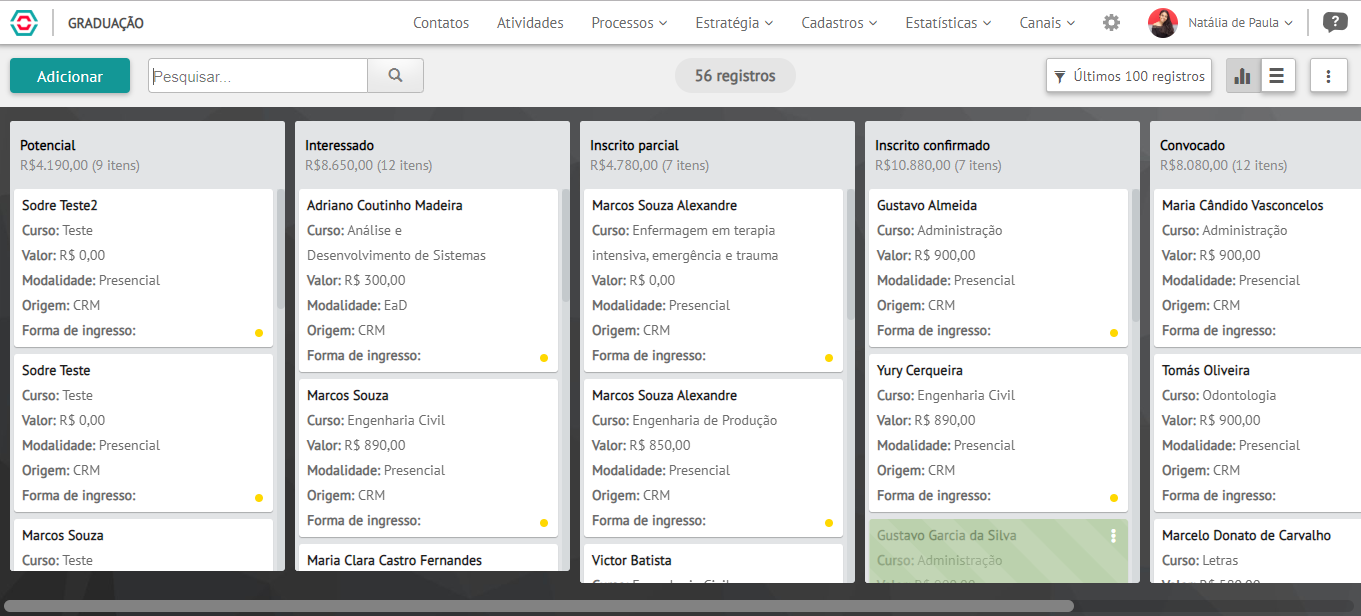Screen dimensions: 1361x616
Task: Expand the Processos menu
Action: coord(629,23)
